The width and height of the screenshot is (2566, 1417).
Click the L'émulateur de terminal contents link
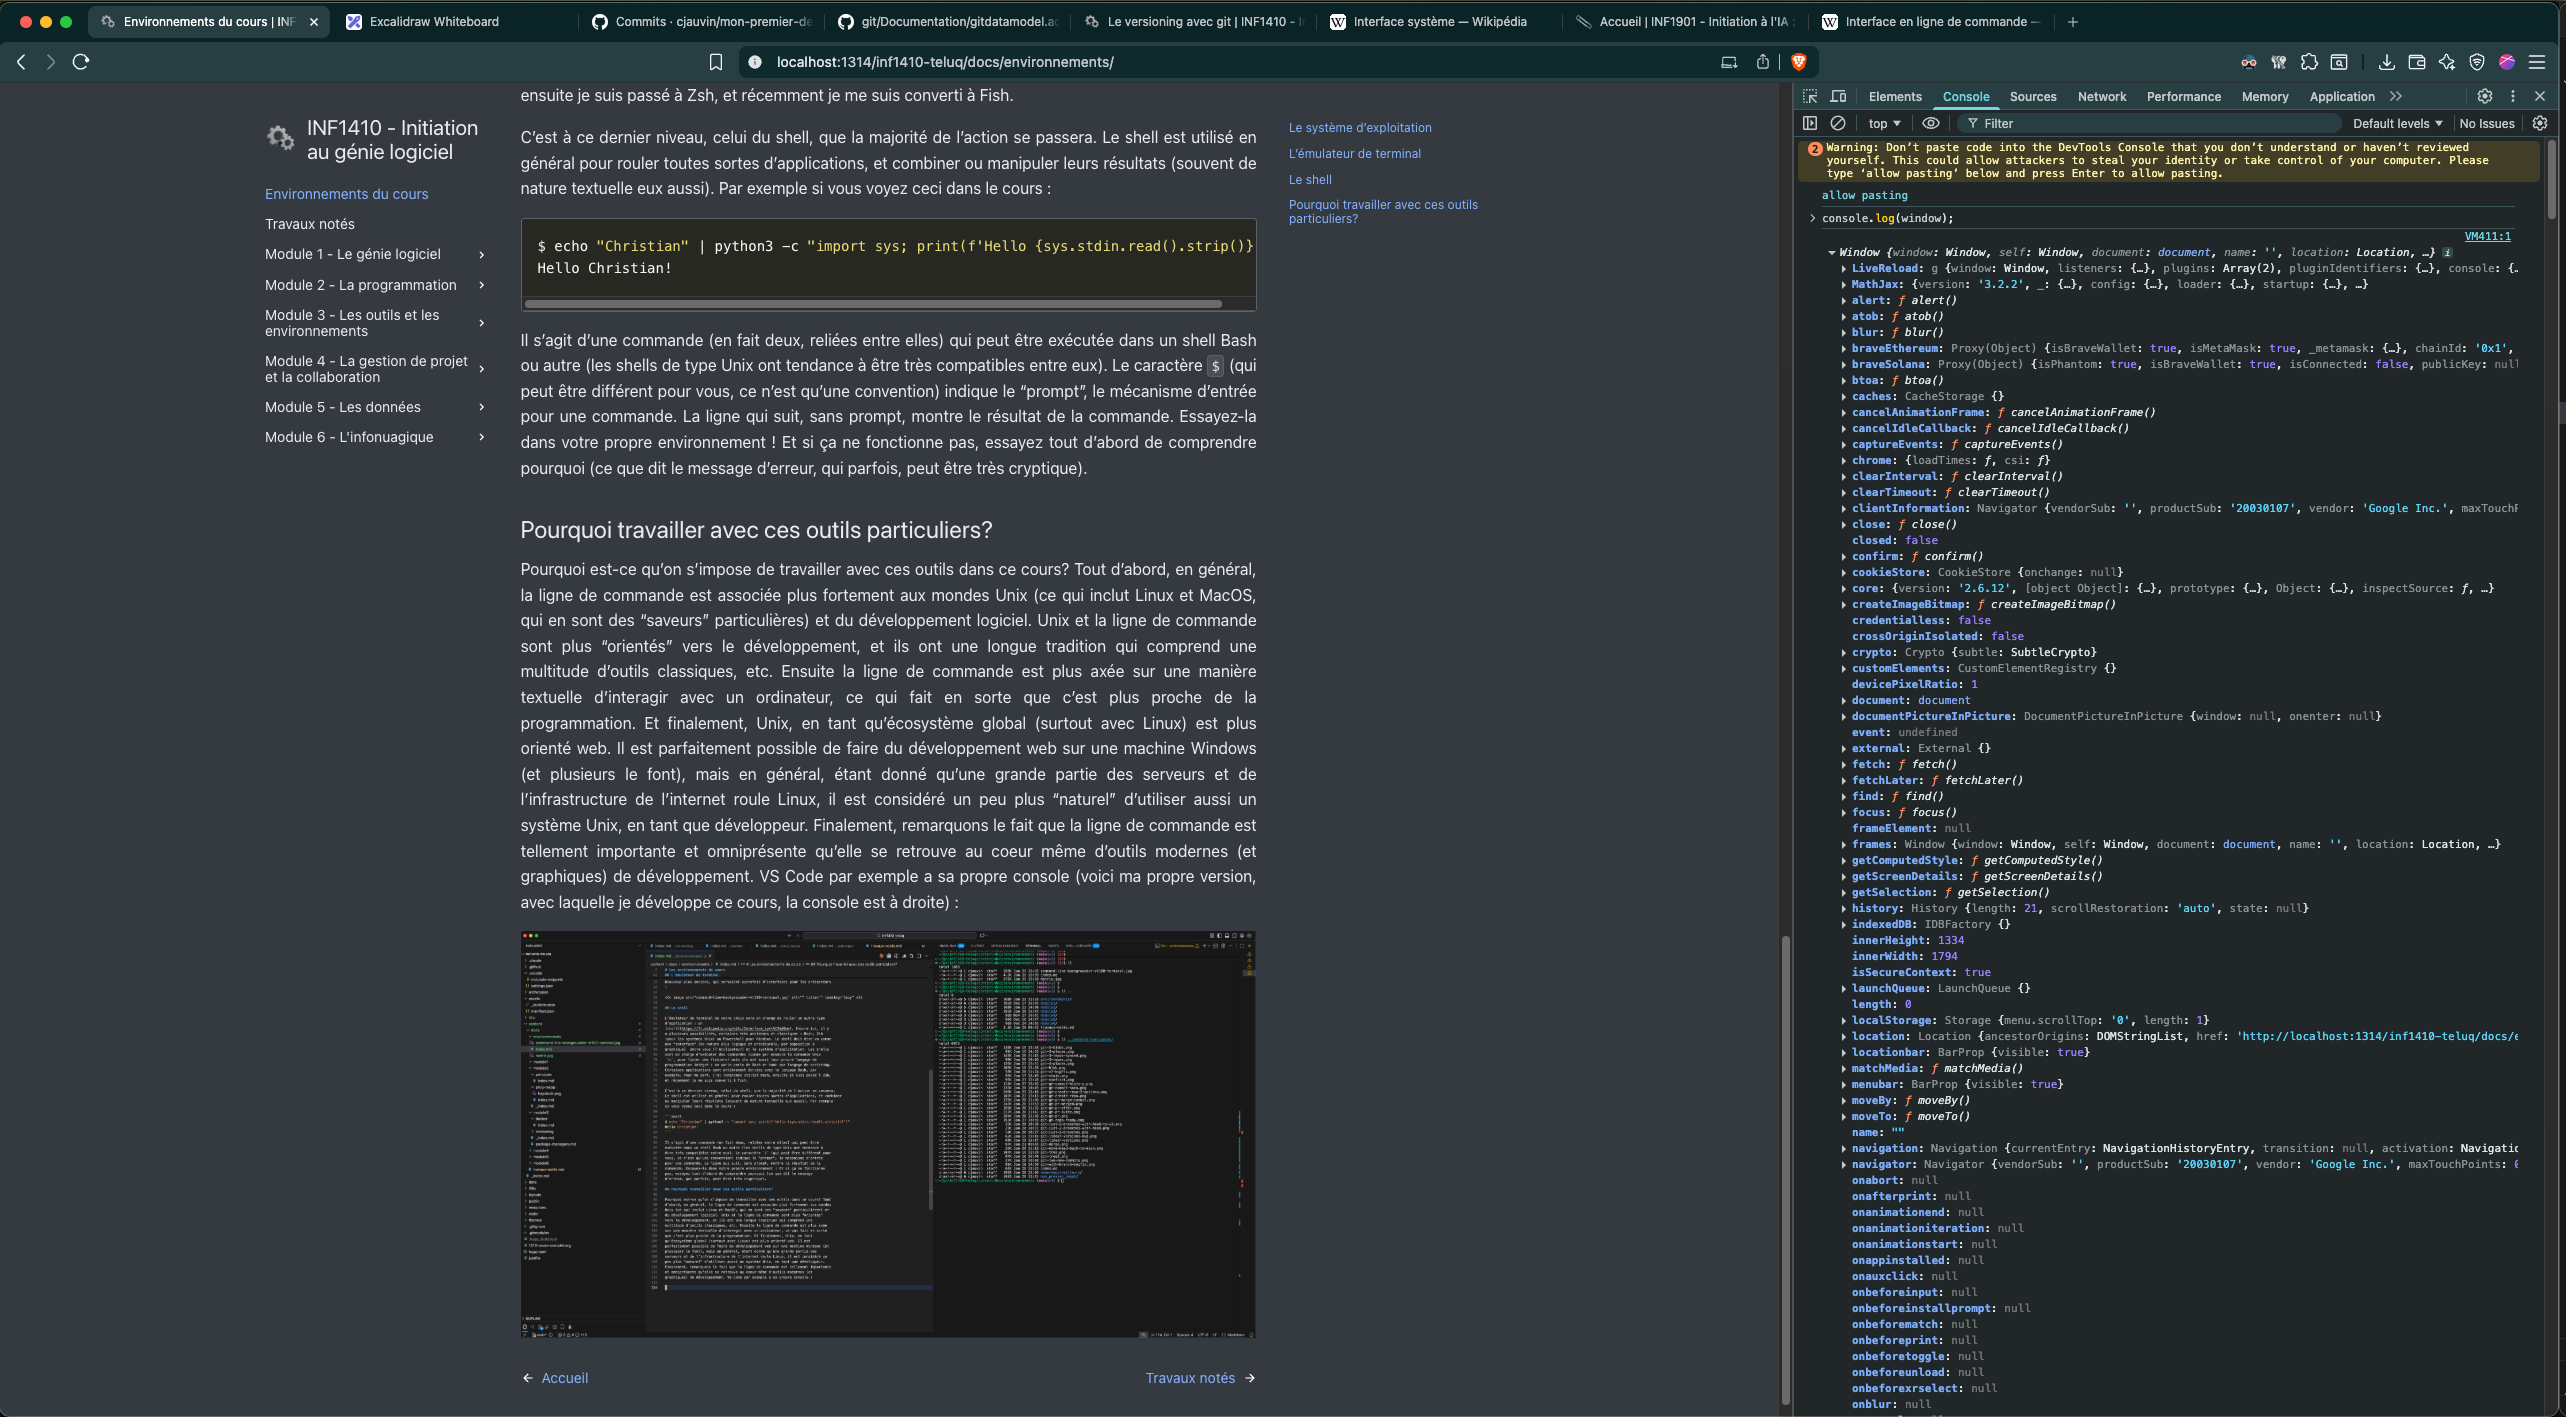click(x=1354, y=153)
